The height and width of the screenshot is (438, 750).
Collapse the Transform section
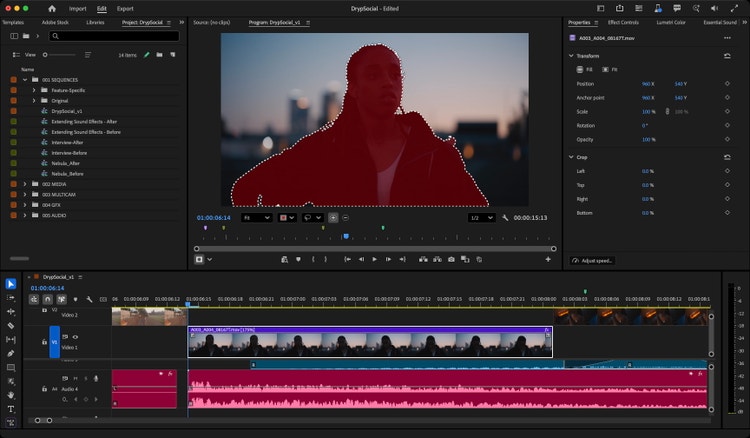(x=571, y=56)
